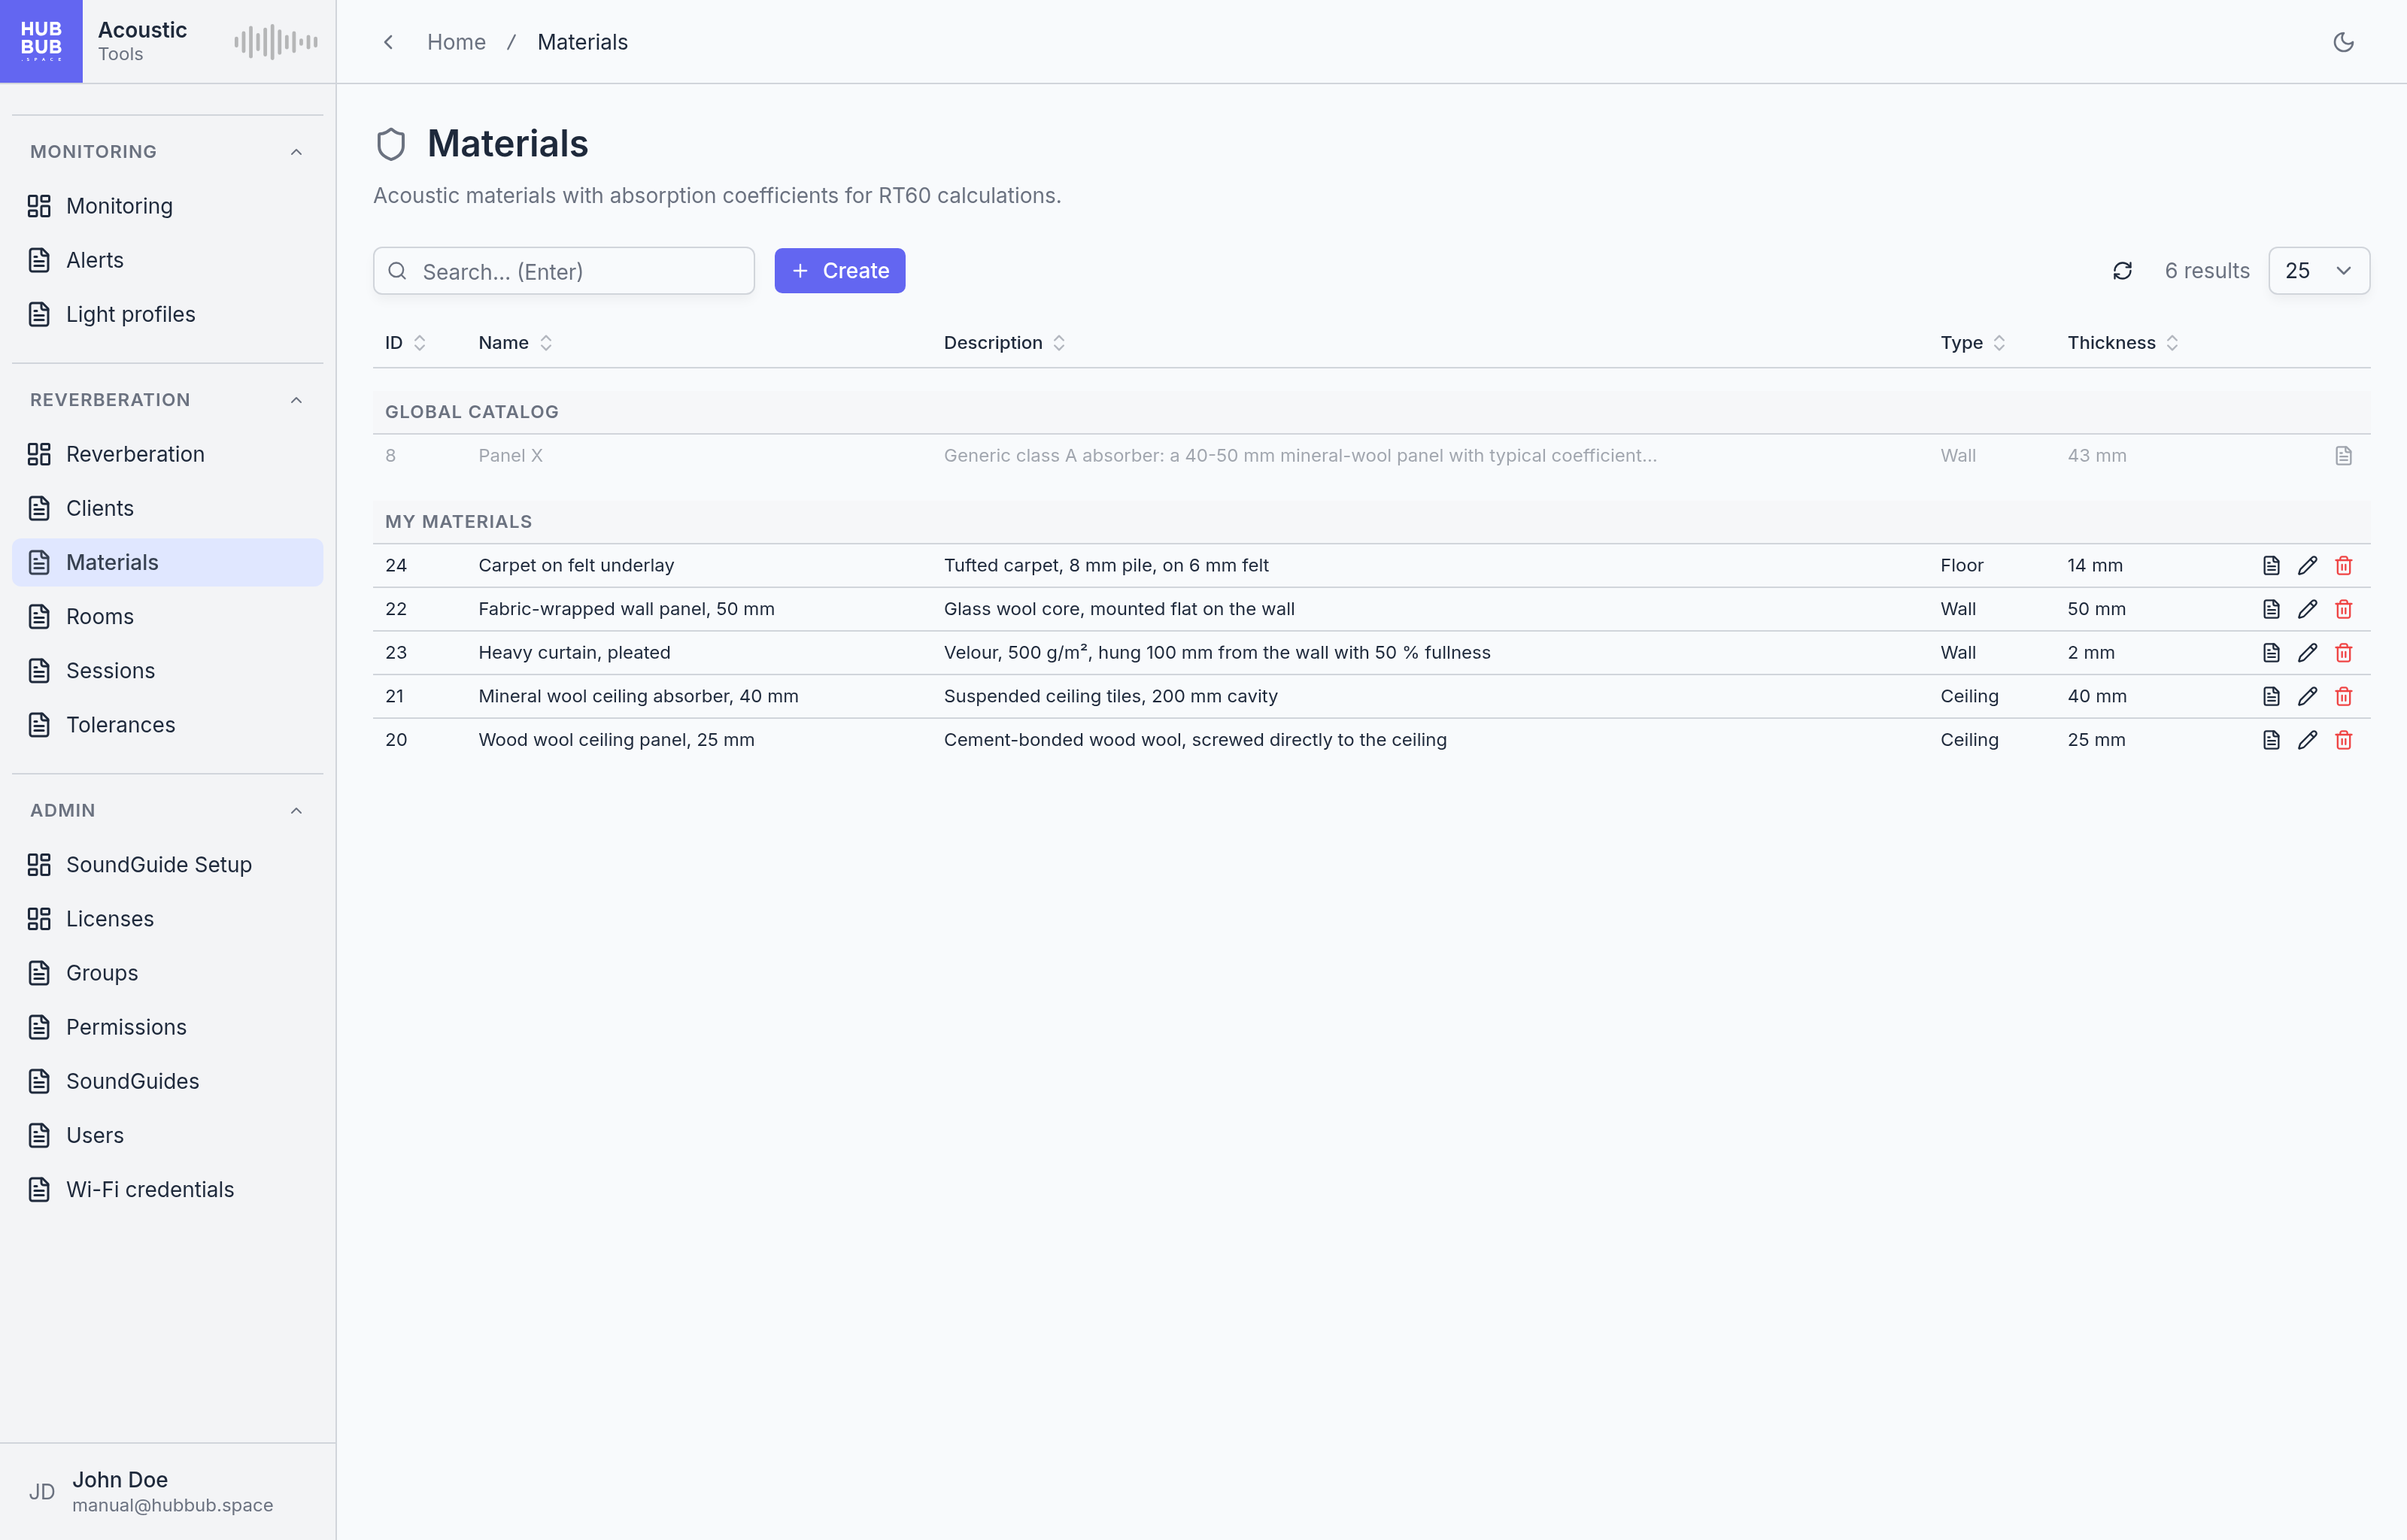Sort table by Thickness column

coord(2122,343)
